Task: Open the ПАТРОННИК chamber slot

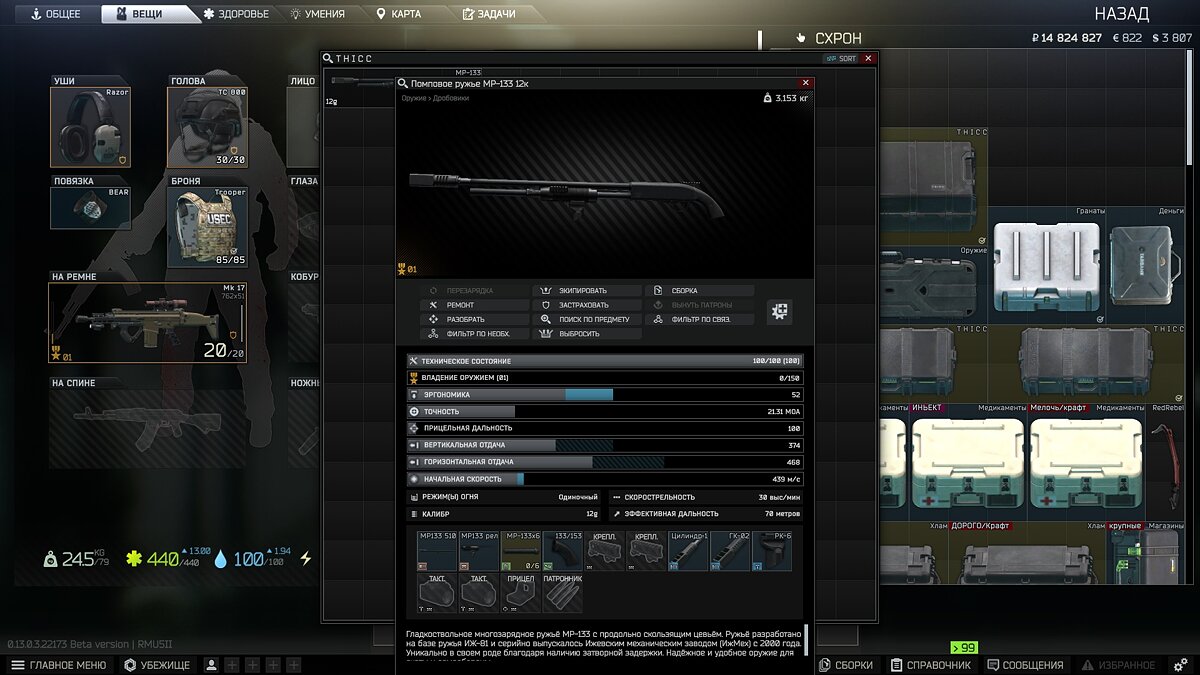Action: [562, 593]
